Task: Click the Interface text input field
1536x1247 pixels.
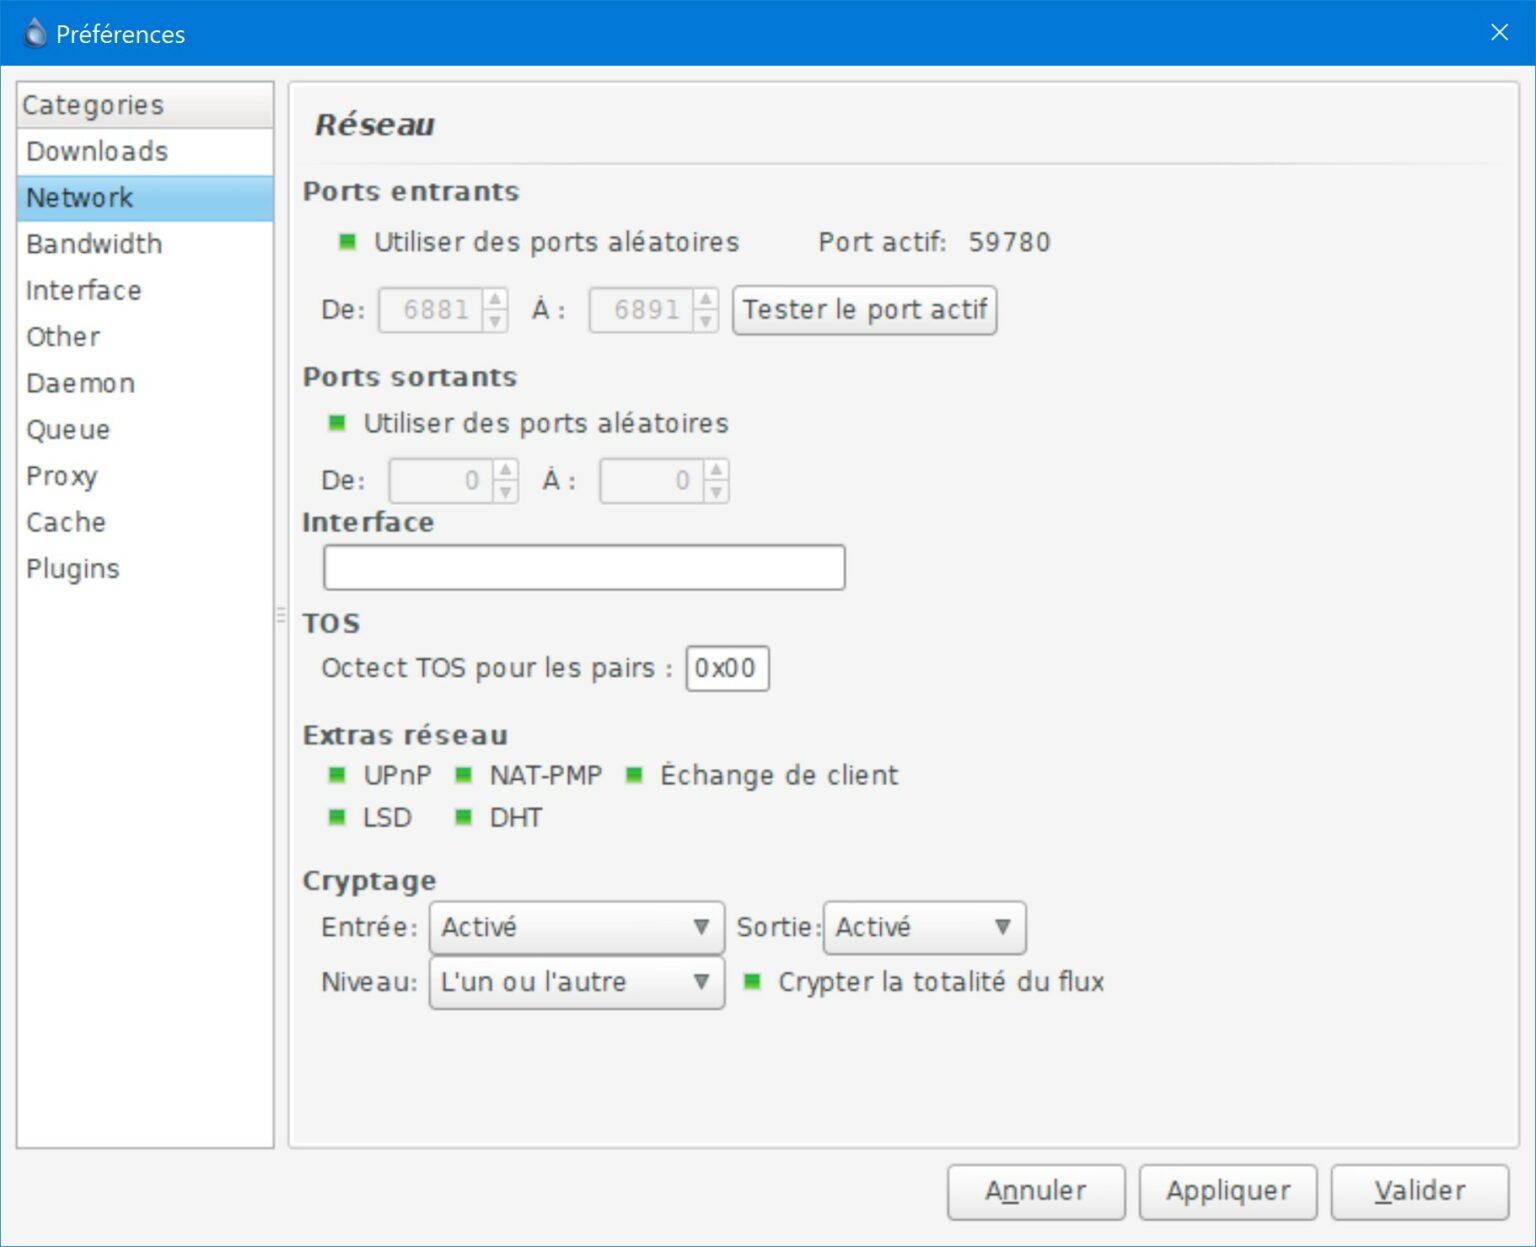Action: point(584,567)
